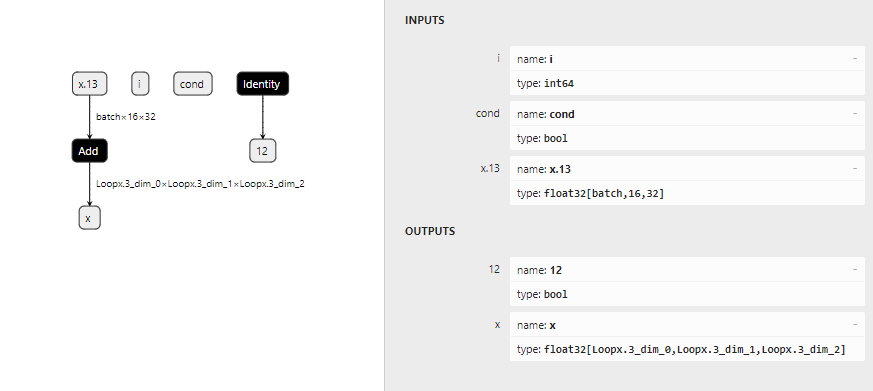
Task: Click the output node labeled 12
Action: (x=262, y=151)
